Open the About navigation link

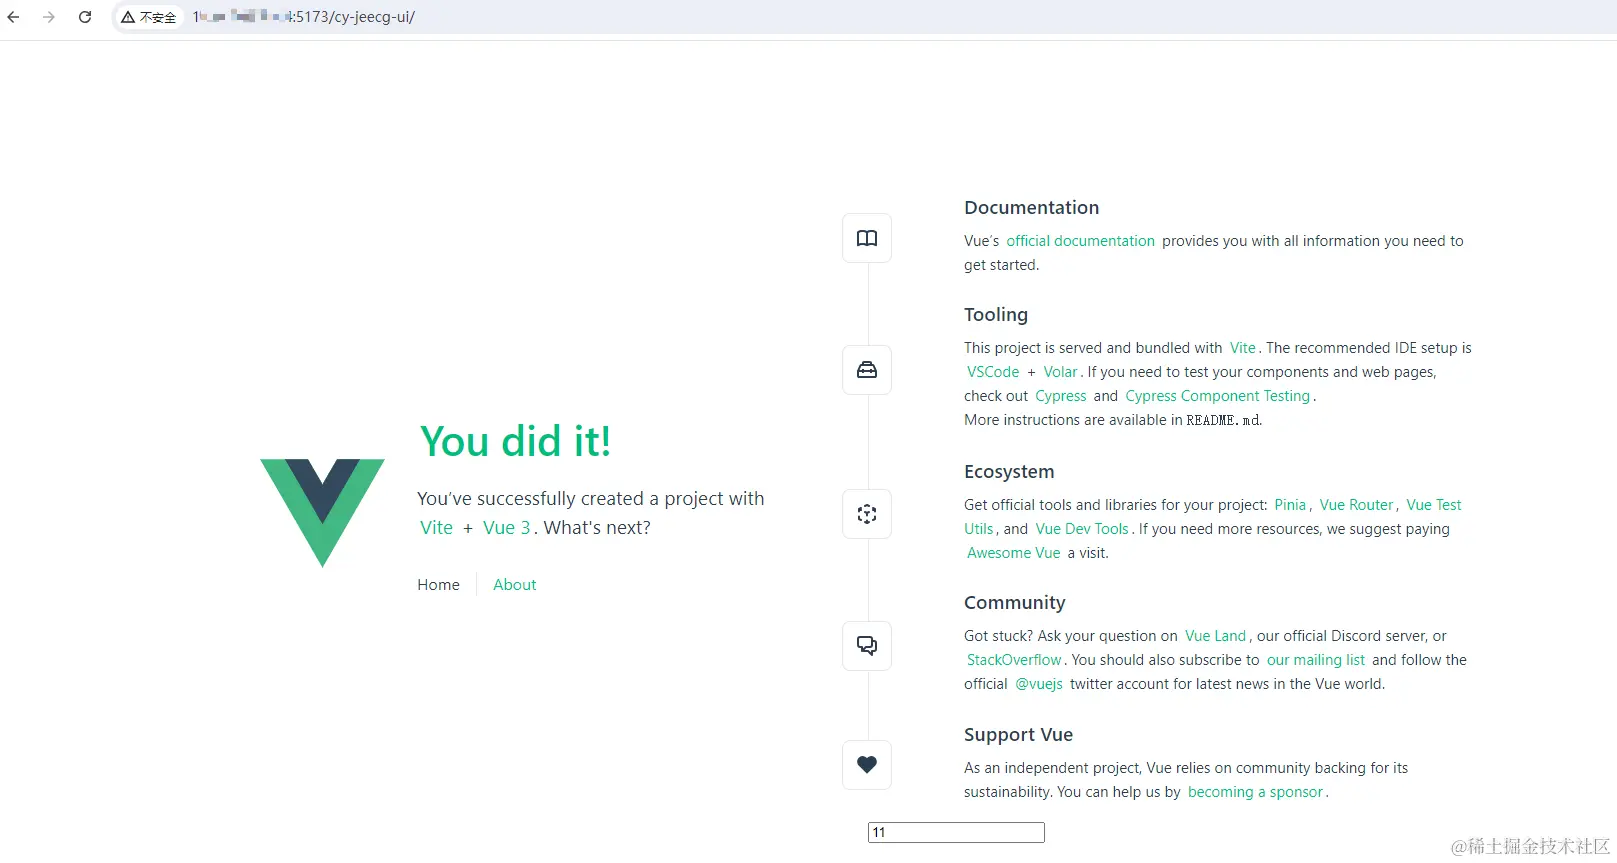515,585
